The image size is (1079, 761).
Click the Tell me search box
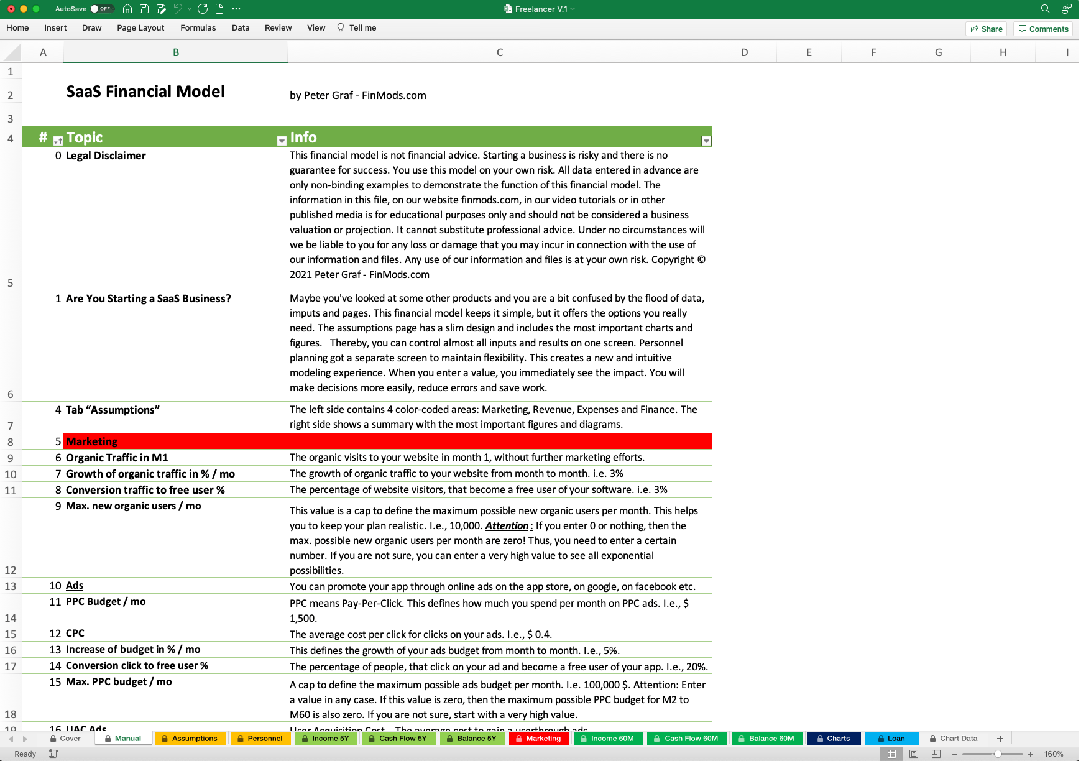(x=356, y=28)
